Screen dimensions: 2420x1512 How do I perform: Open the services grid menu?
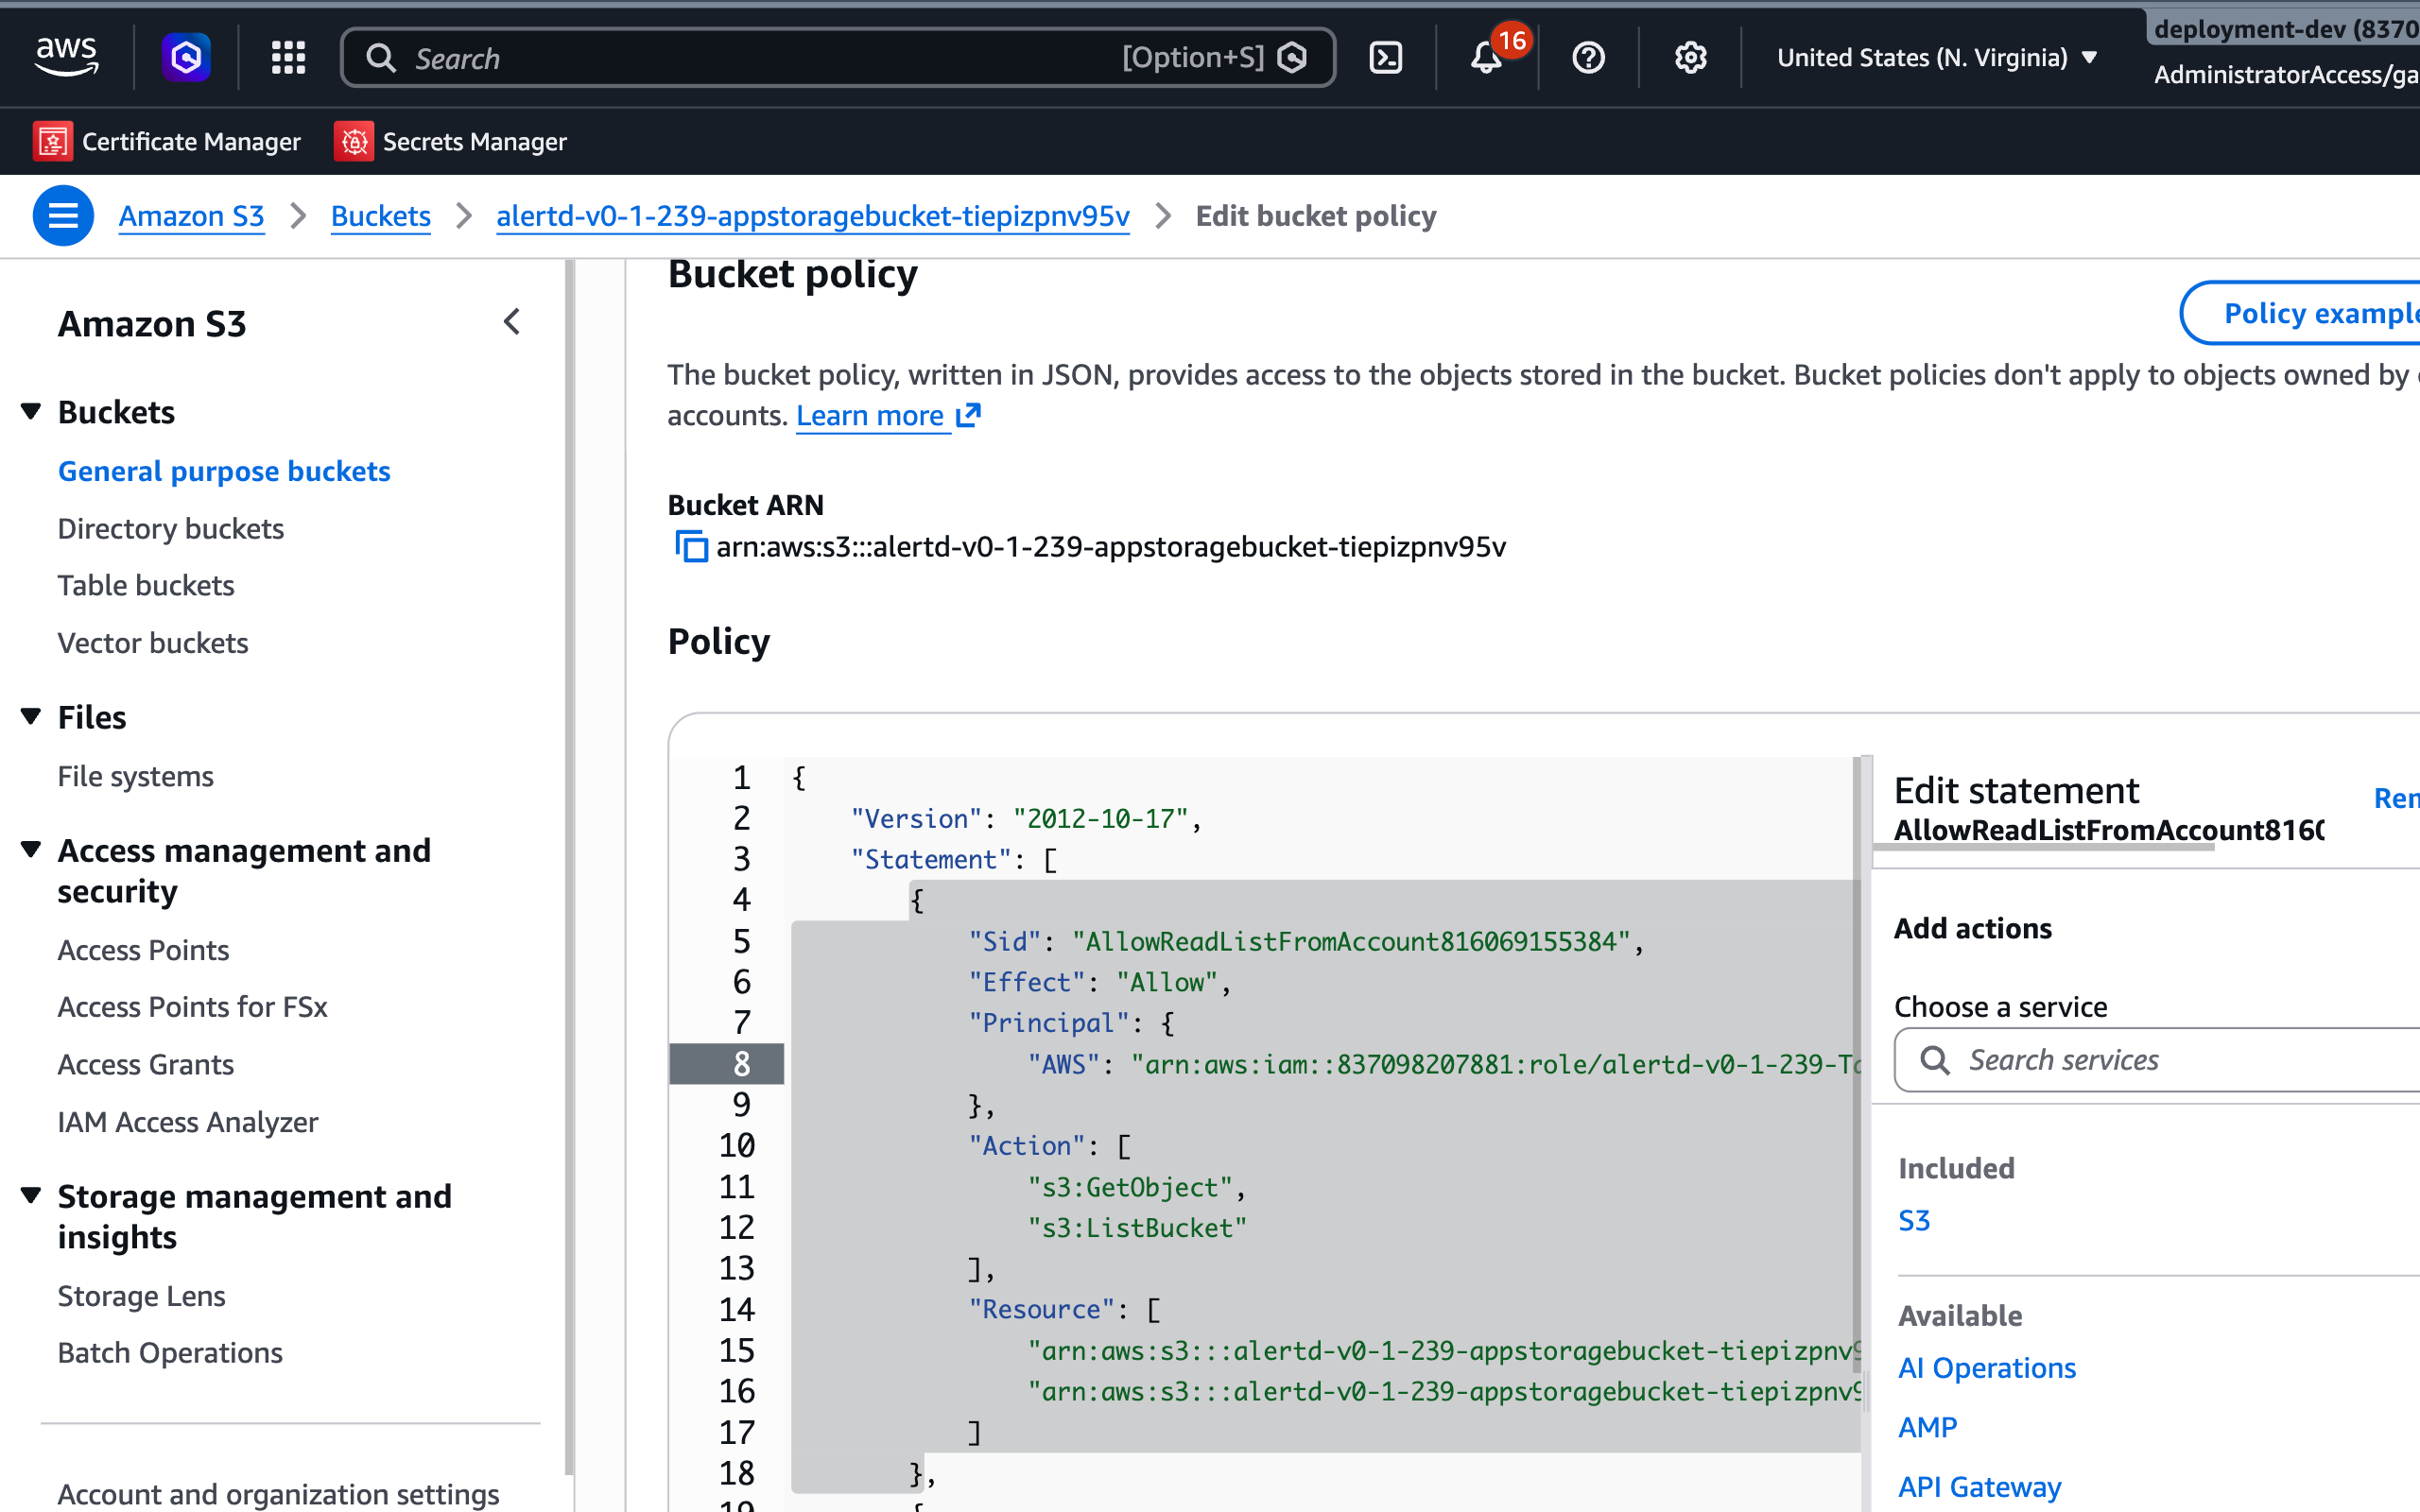click(288, 57)
